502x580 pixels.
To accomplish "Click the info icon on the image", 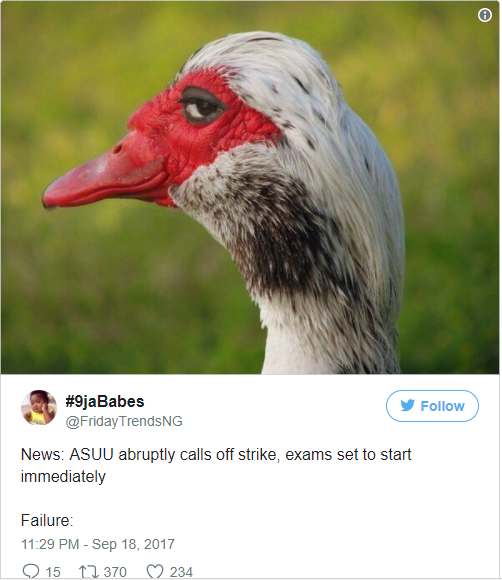I will coord(485,15).
